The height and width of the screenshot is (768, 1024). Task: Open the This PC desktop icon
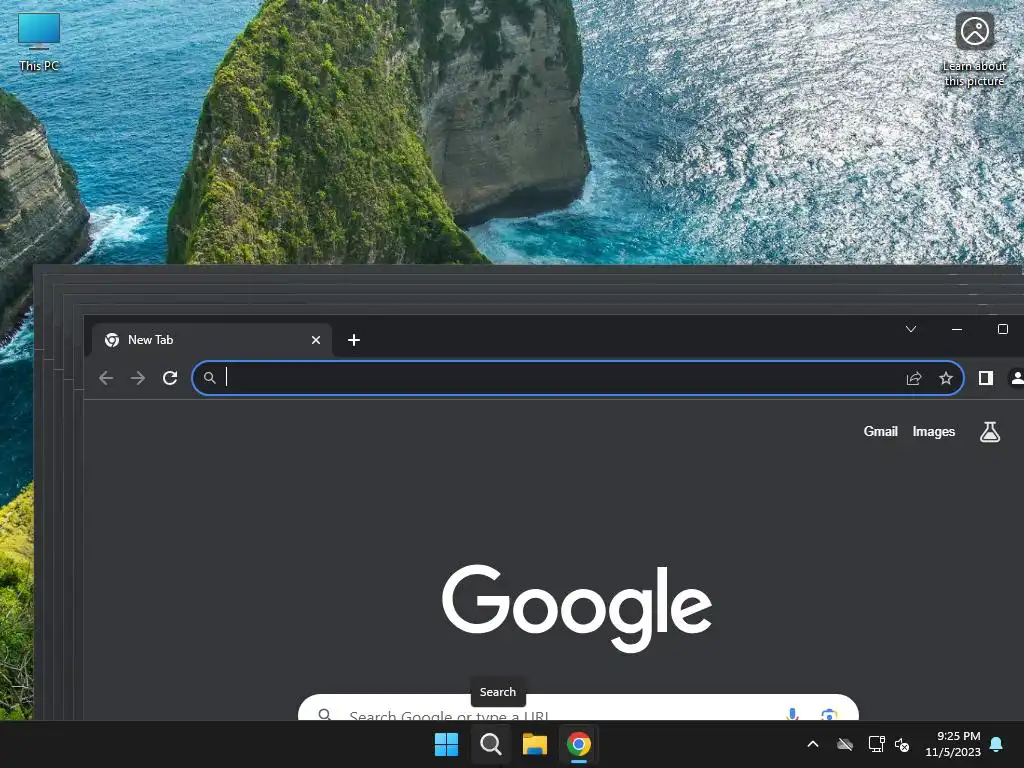39,41
